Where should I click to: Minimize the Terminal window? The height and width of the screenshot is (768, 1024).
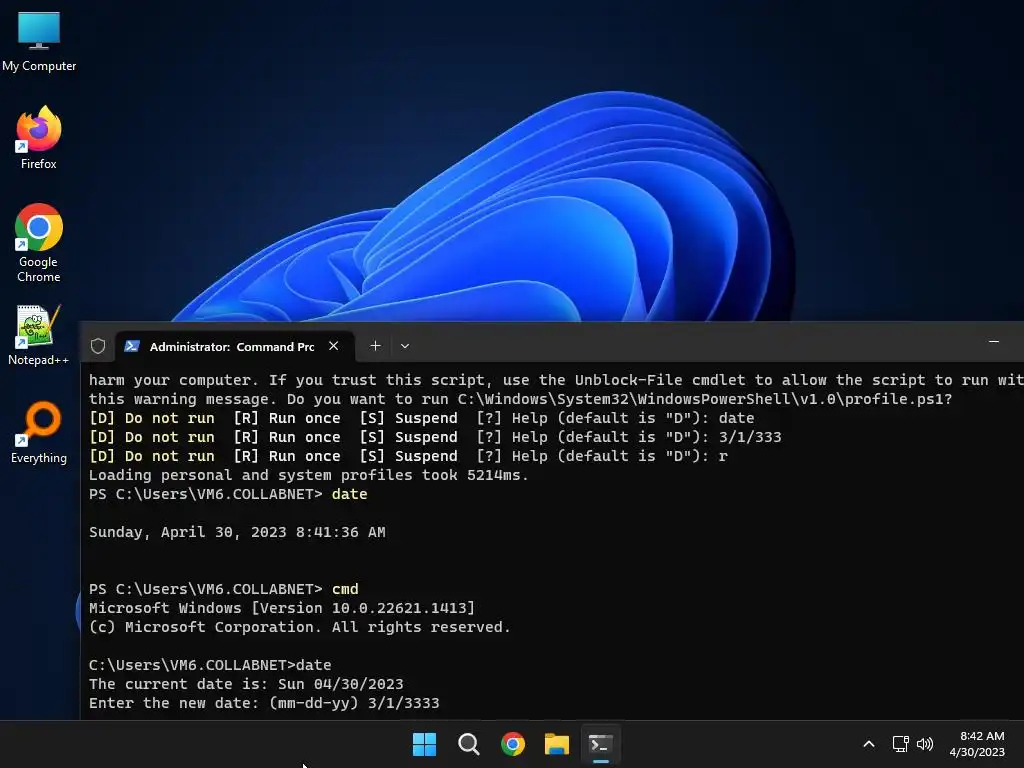(x=994, y=342)
